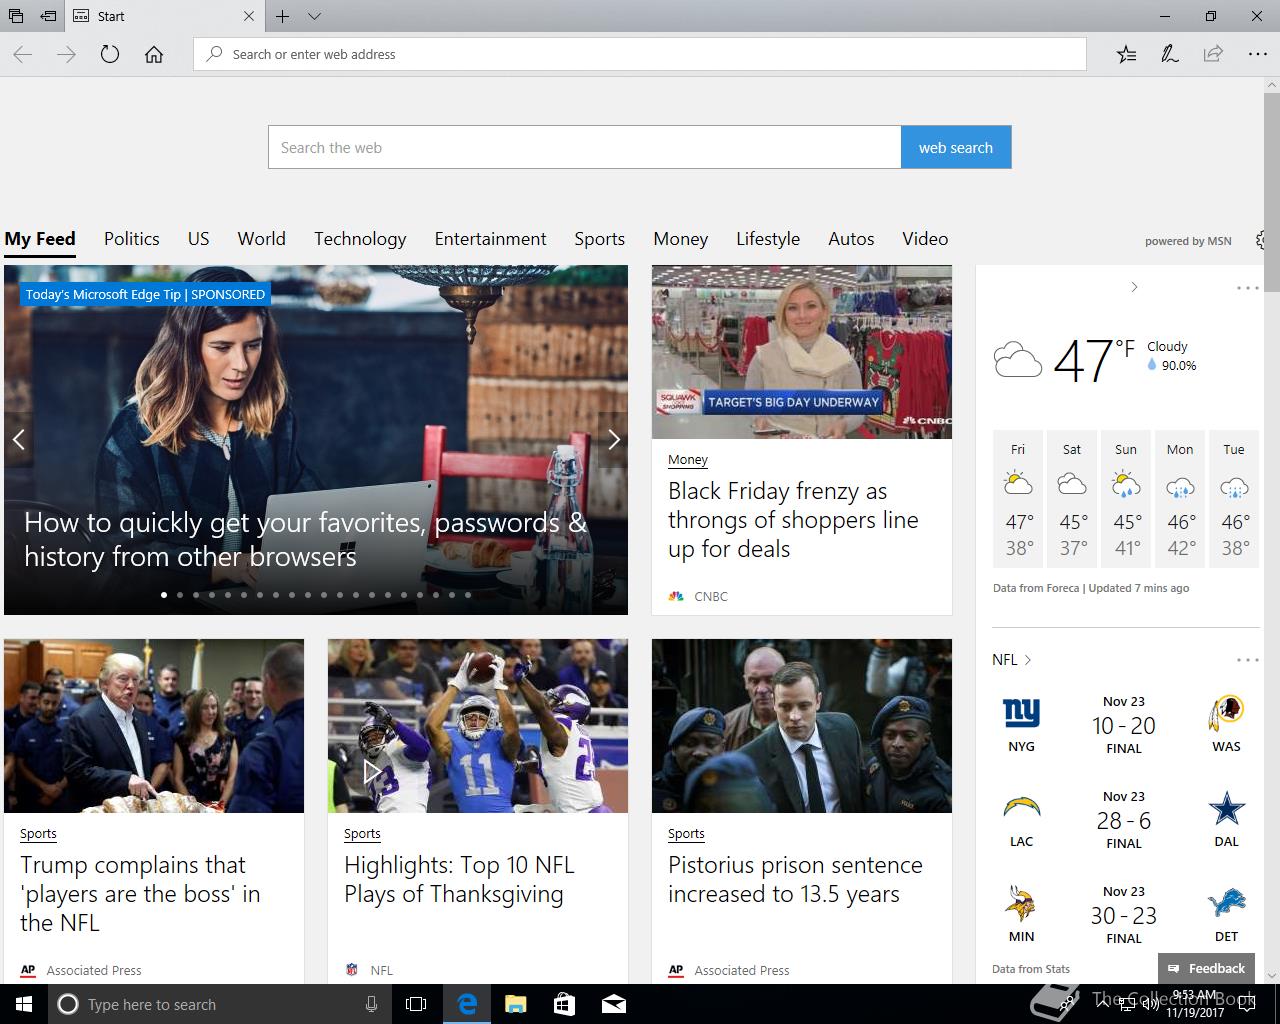Click the first carousel pagination dot

(x=164, y=595)
